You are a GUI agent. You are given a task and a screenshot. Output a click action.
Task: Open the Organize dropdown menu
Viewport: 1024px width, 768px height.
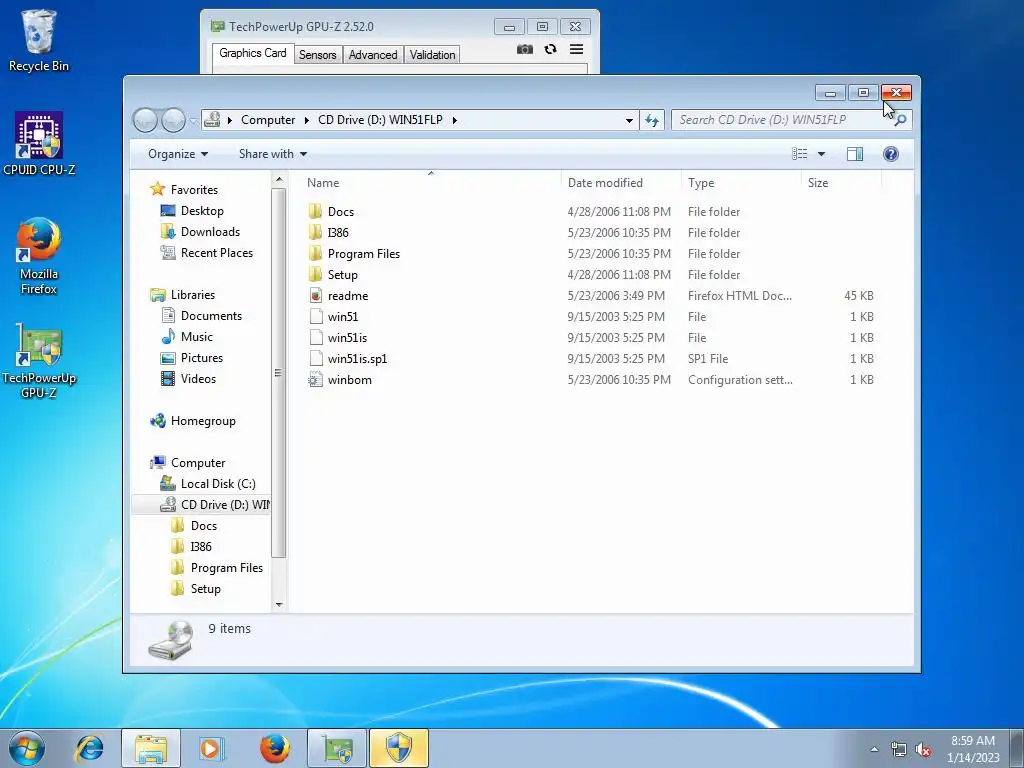point(178,154)
